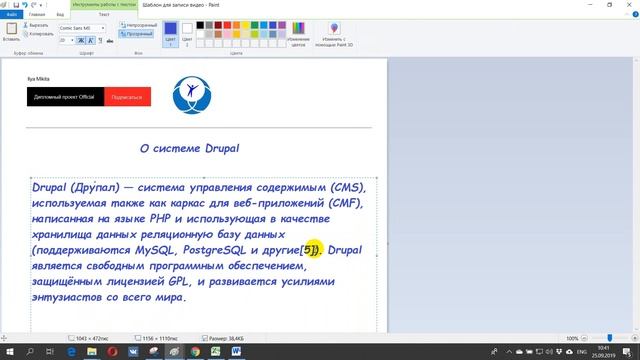
Task: Pick the green color swatch
Action: coord(255,25)
